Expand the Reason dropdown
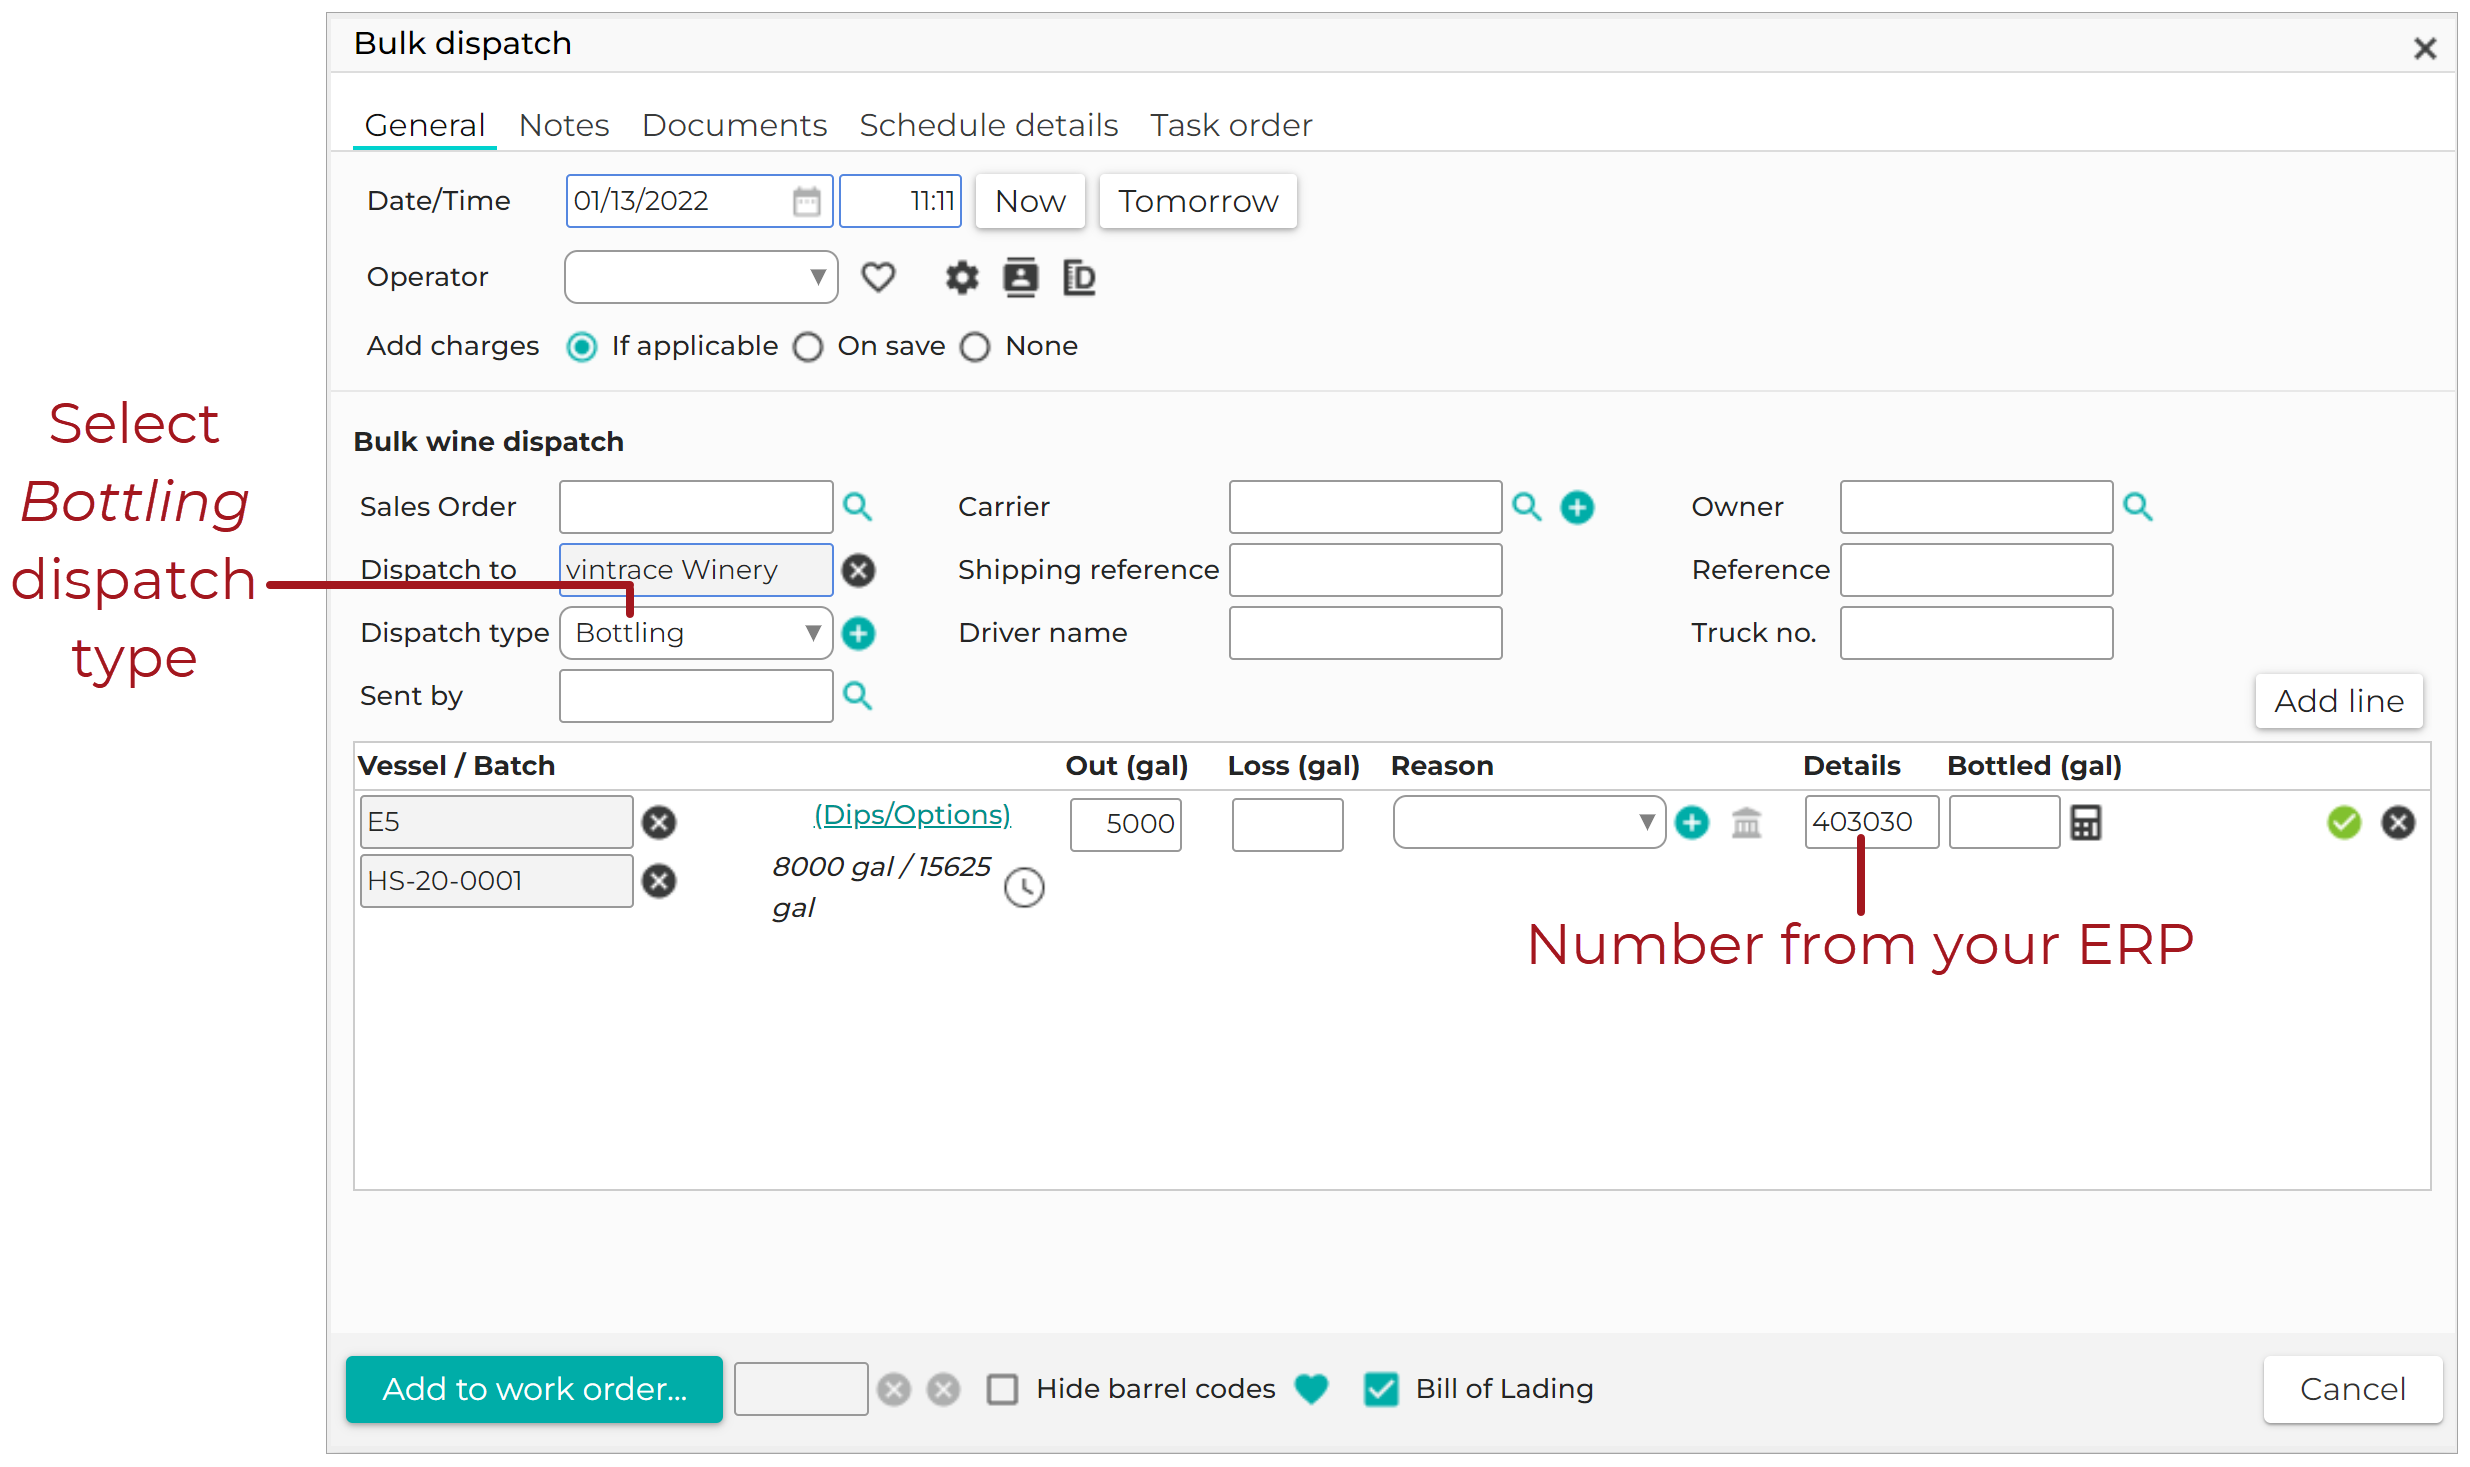2470x1467 pixels. pos(1529,822)
